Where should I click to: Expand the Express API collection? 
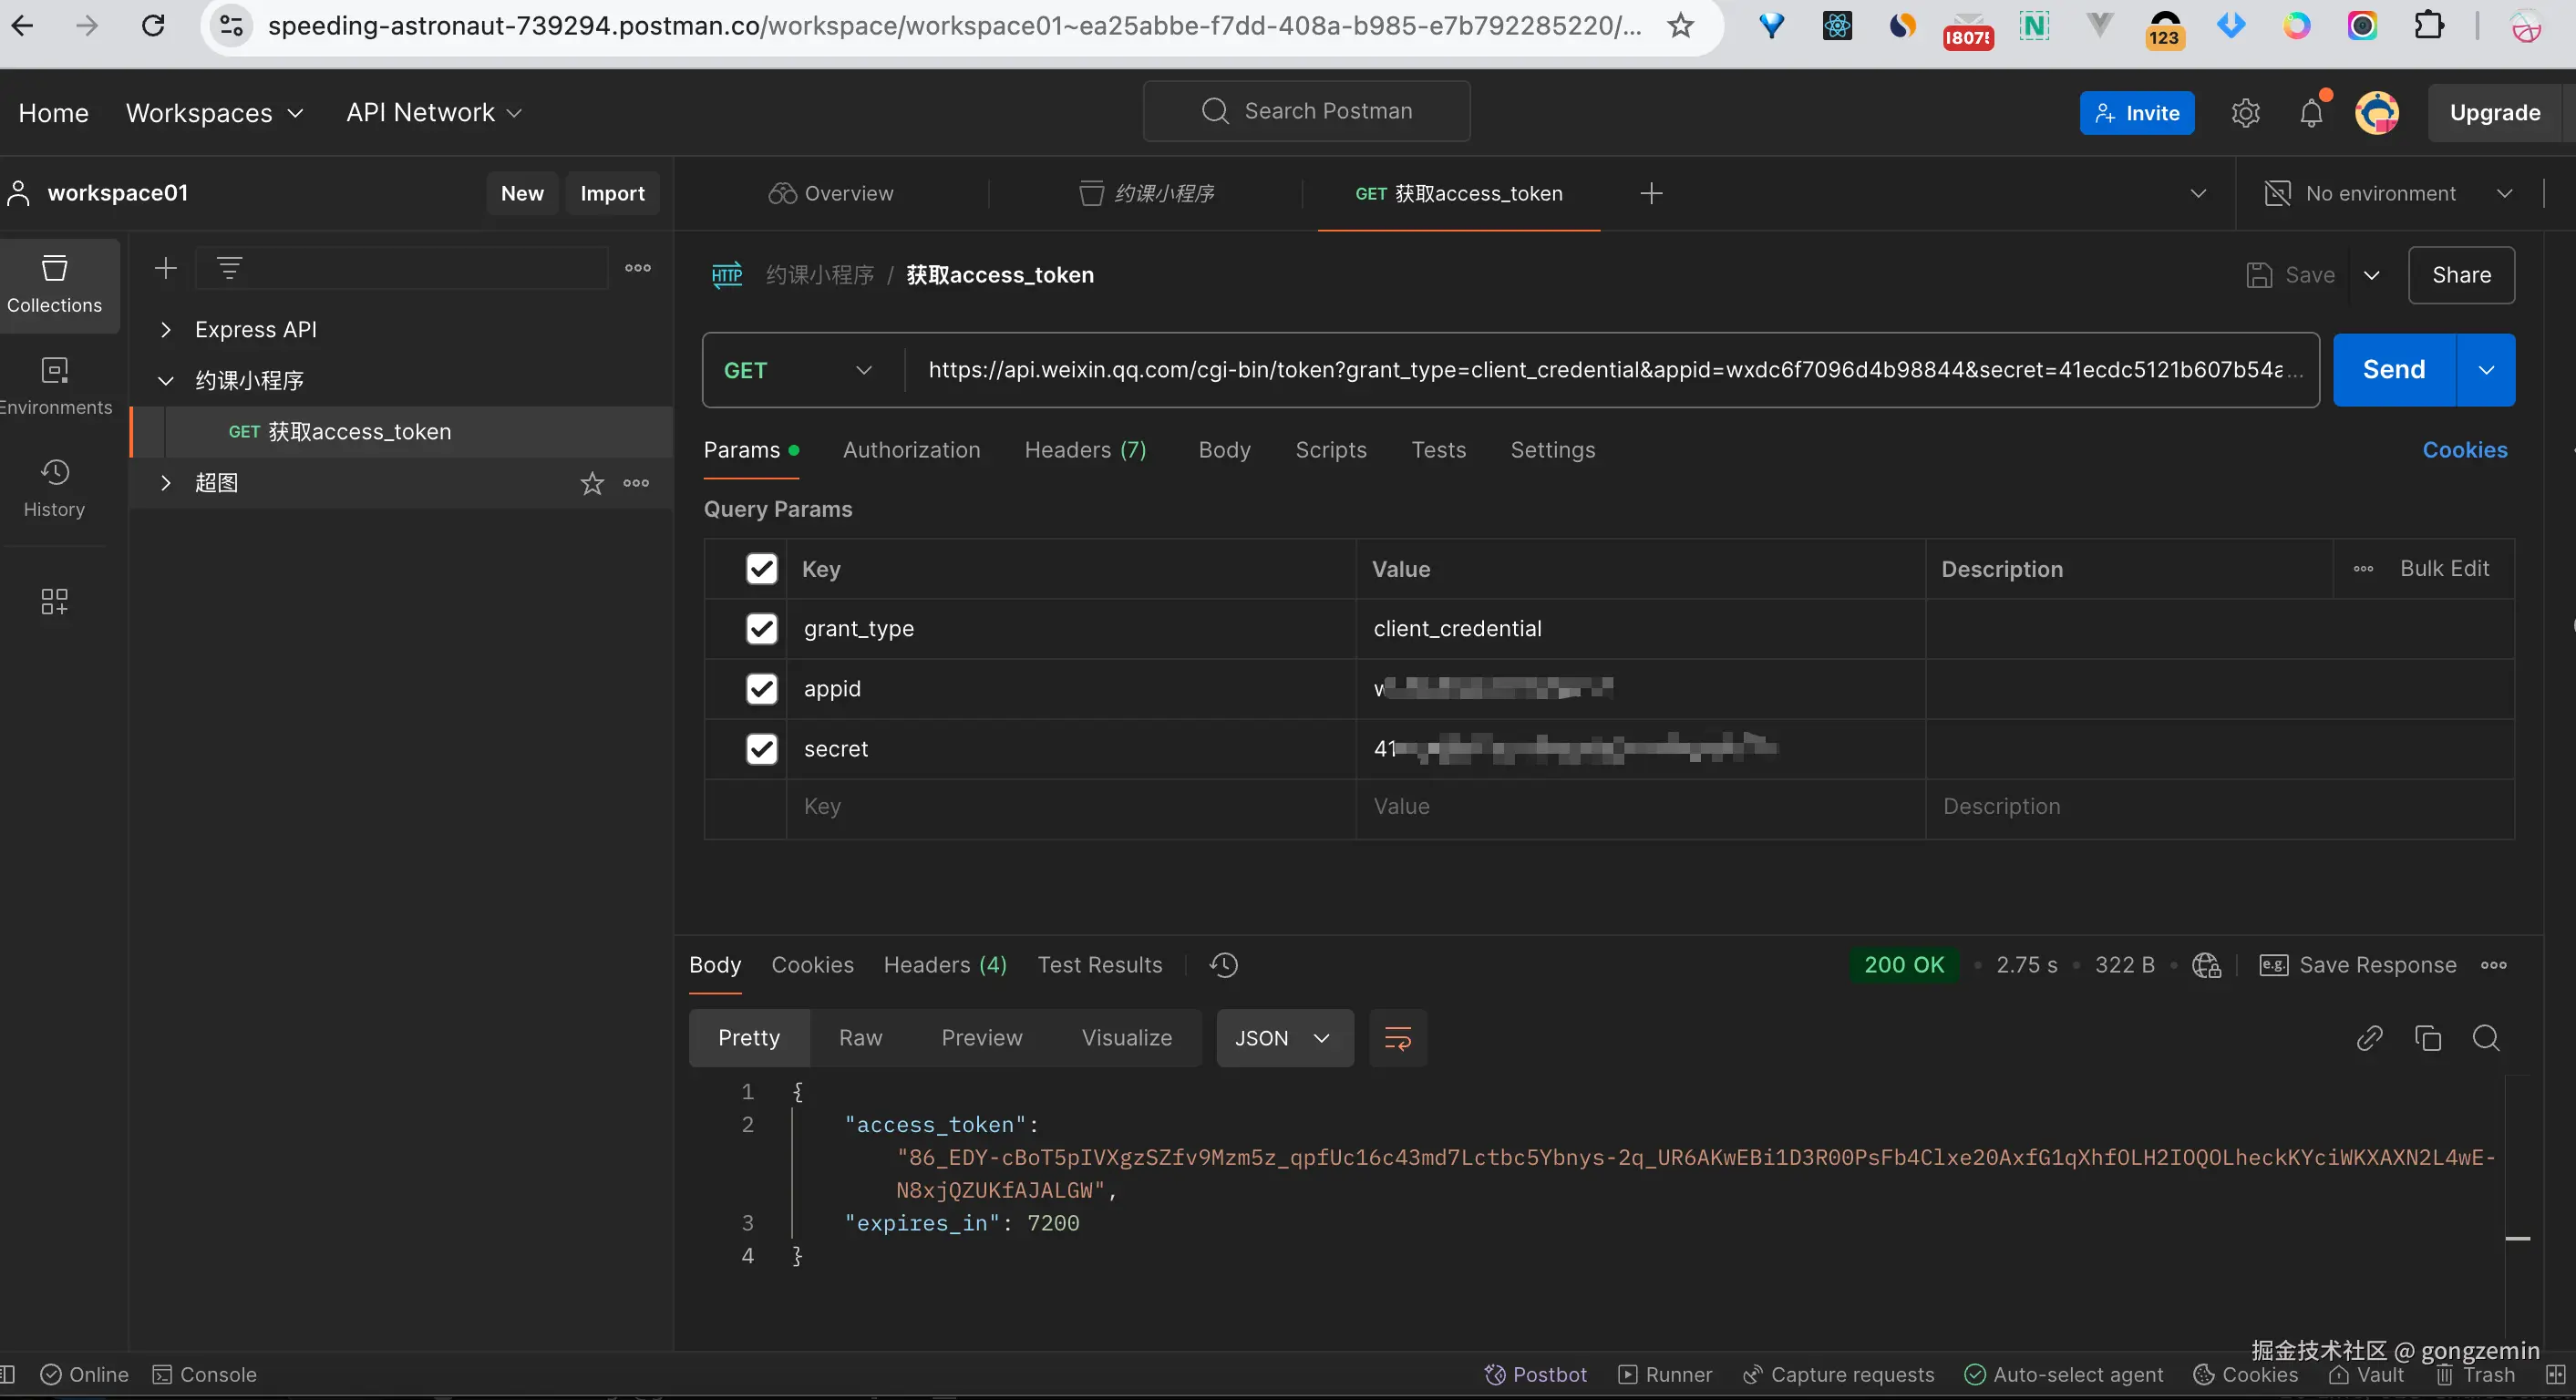point(166,330)
